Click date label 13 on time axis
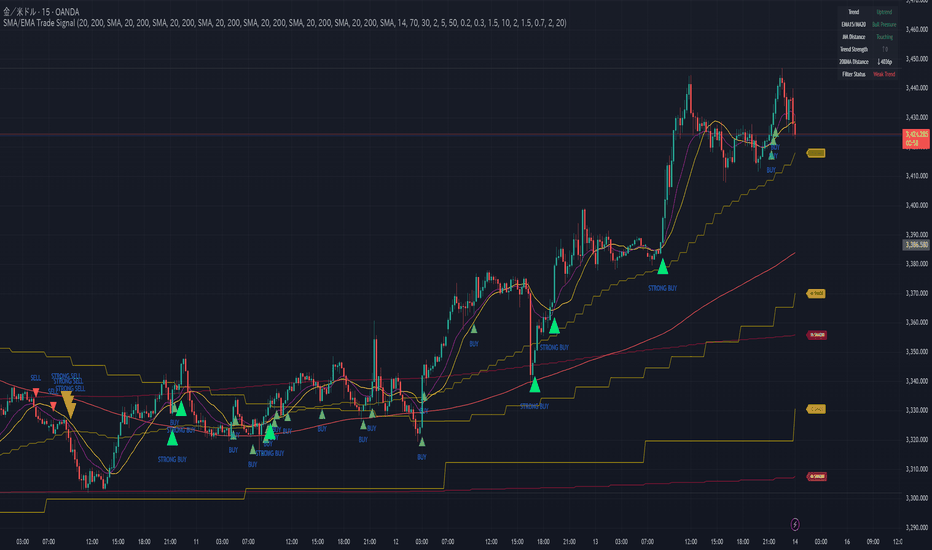 (x=595, y=542)
